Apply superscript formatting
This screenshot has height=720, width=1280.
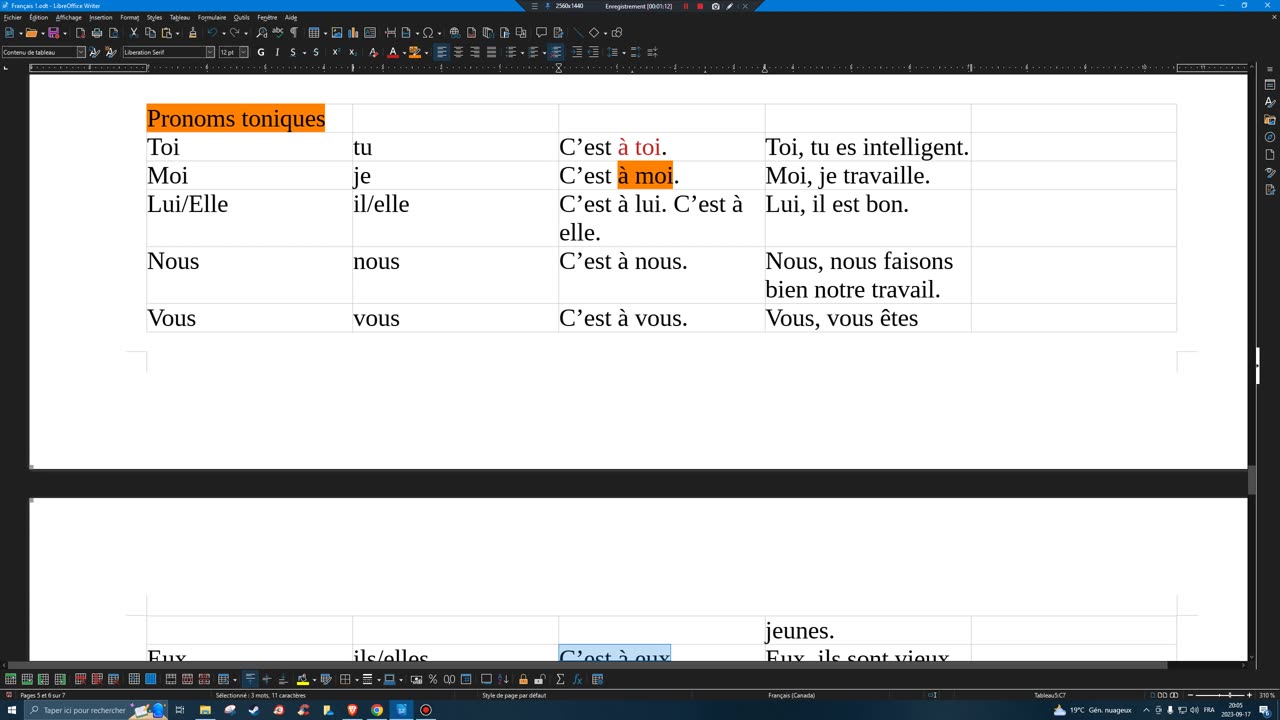[336, 52]
